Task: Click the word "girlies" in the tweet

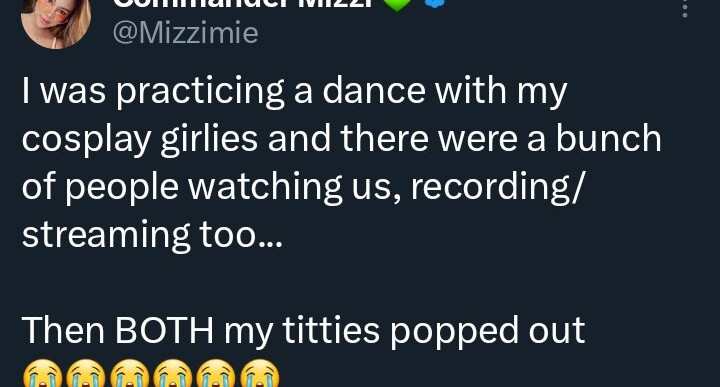Action: (209, 140)
